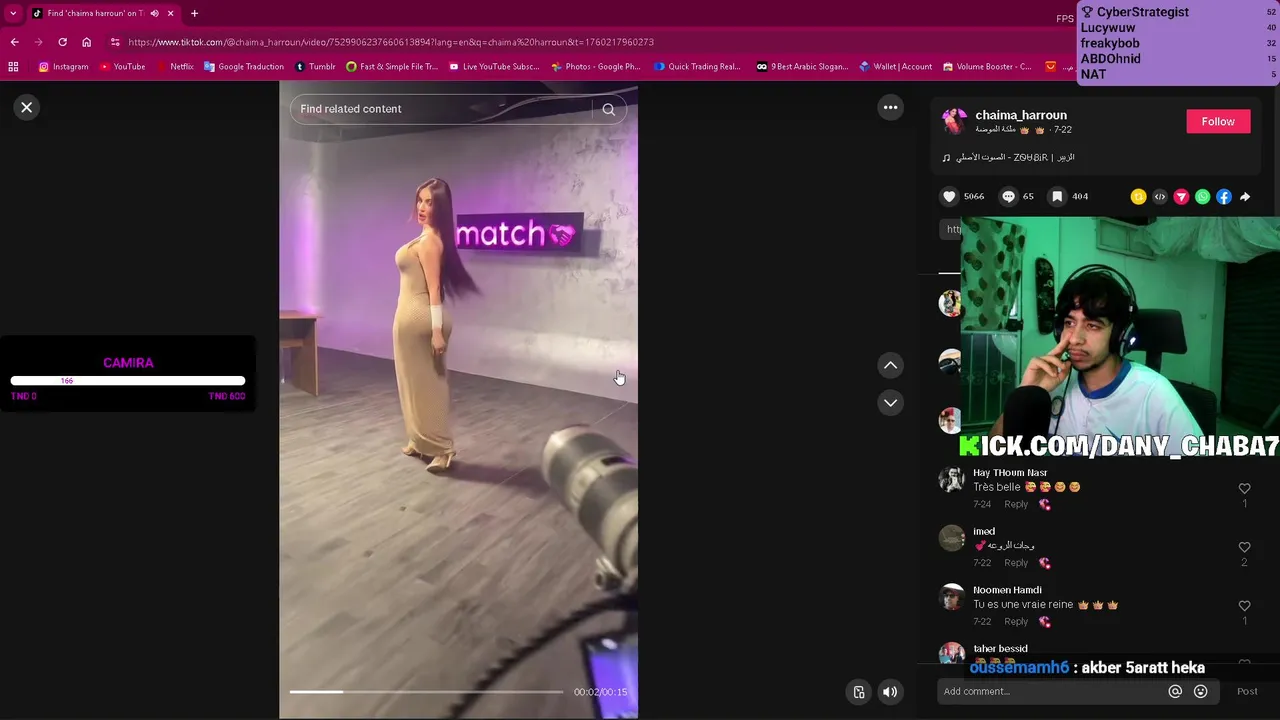Open Live YouTube Subsc... bookmark
Image resolution: width=1280 pixels, height=720 pixels.
coord(494,67)
